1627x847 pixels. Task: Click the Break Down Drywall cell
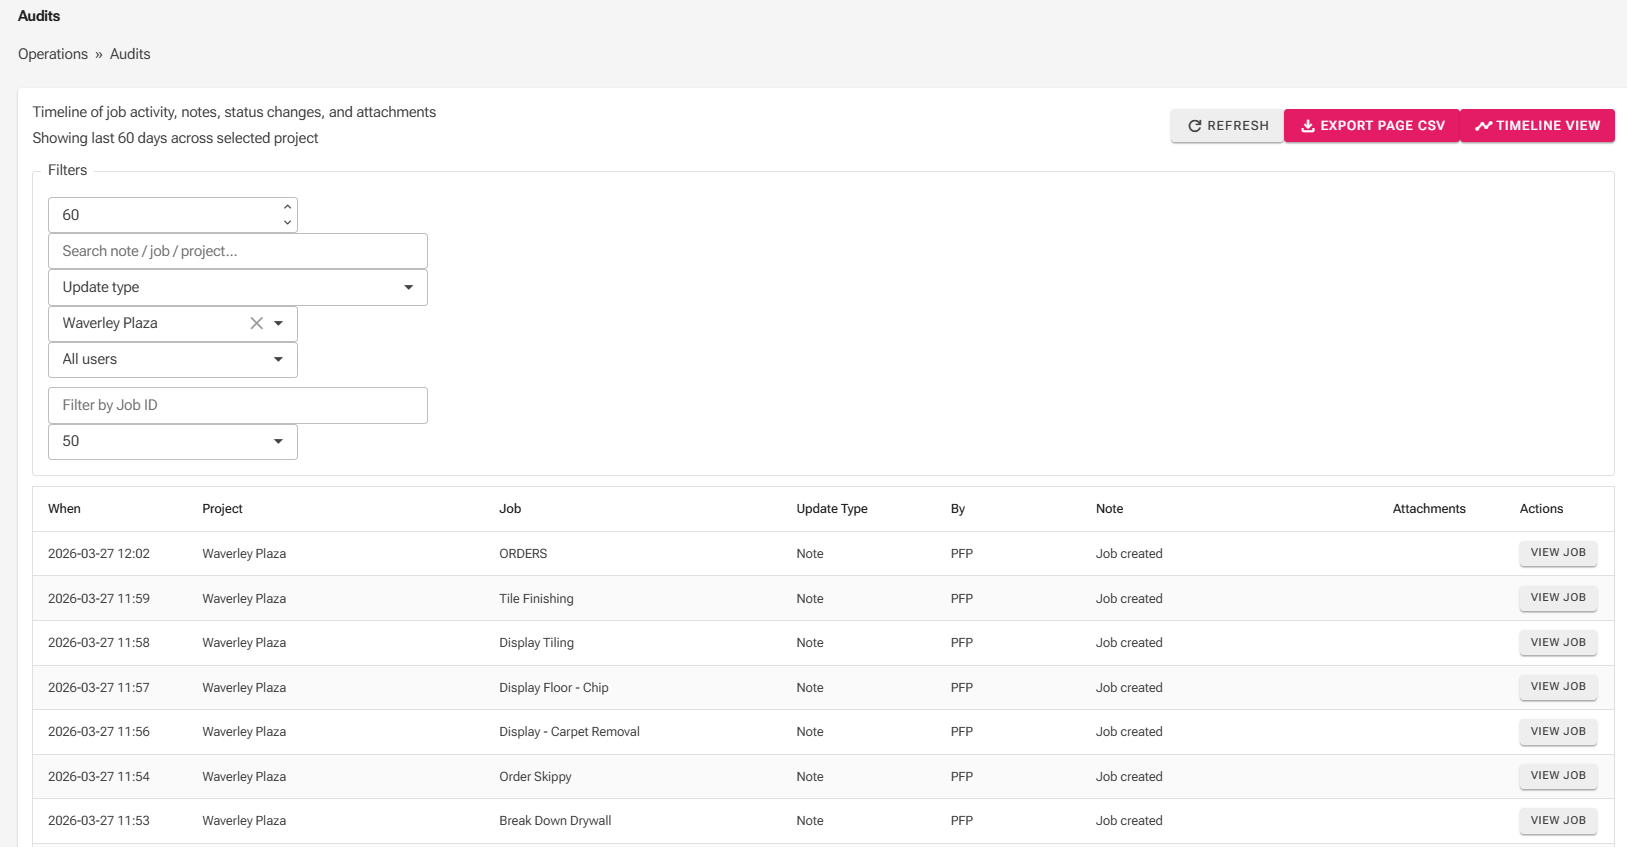point(555,821)
